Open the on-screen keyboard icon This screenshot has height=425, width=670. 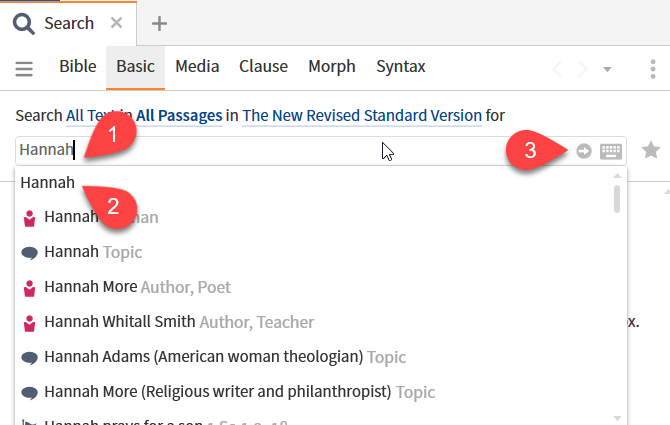[611, 151]
